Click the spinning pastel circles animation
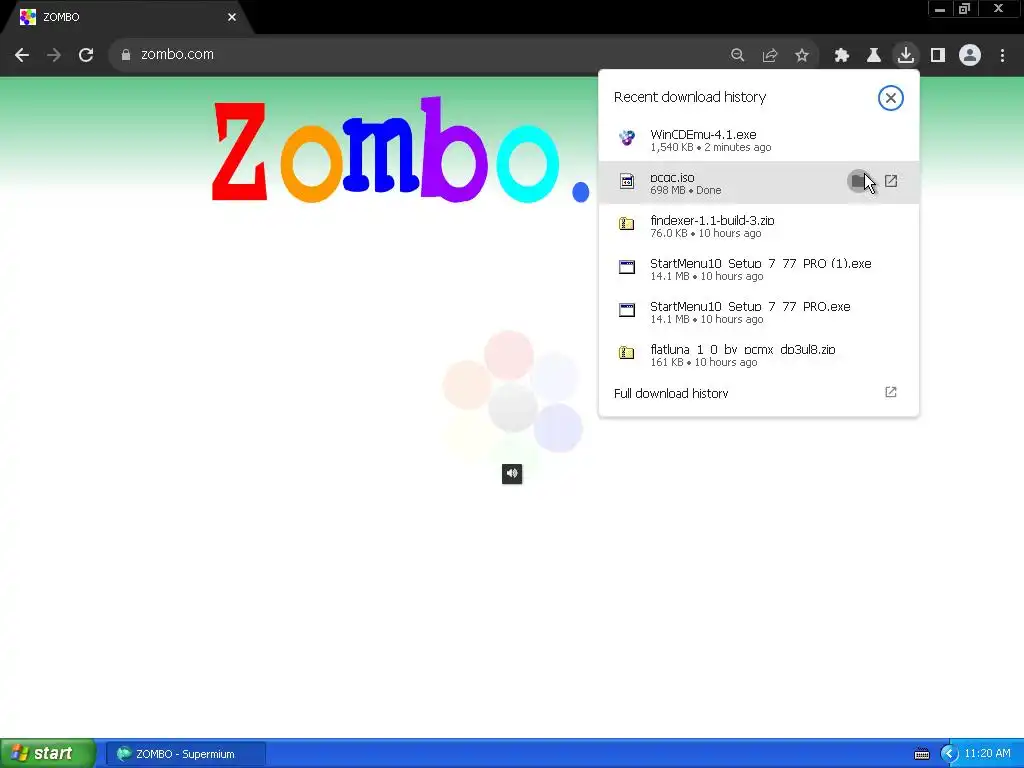1024x768 pixels. (513, 398)
